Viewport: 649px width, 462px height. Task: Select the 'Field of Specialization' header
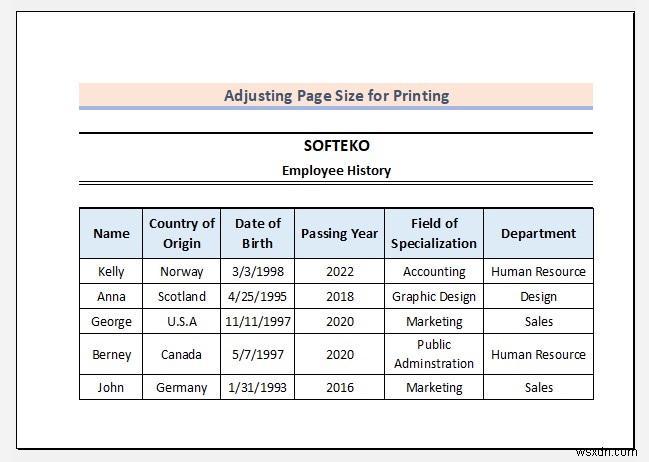(434, 233)
